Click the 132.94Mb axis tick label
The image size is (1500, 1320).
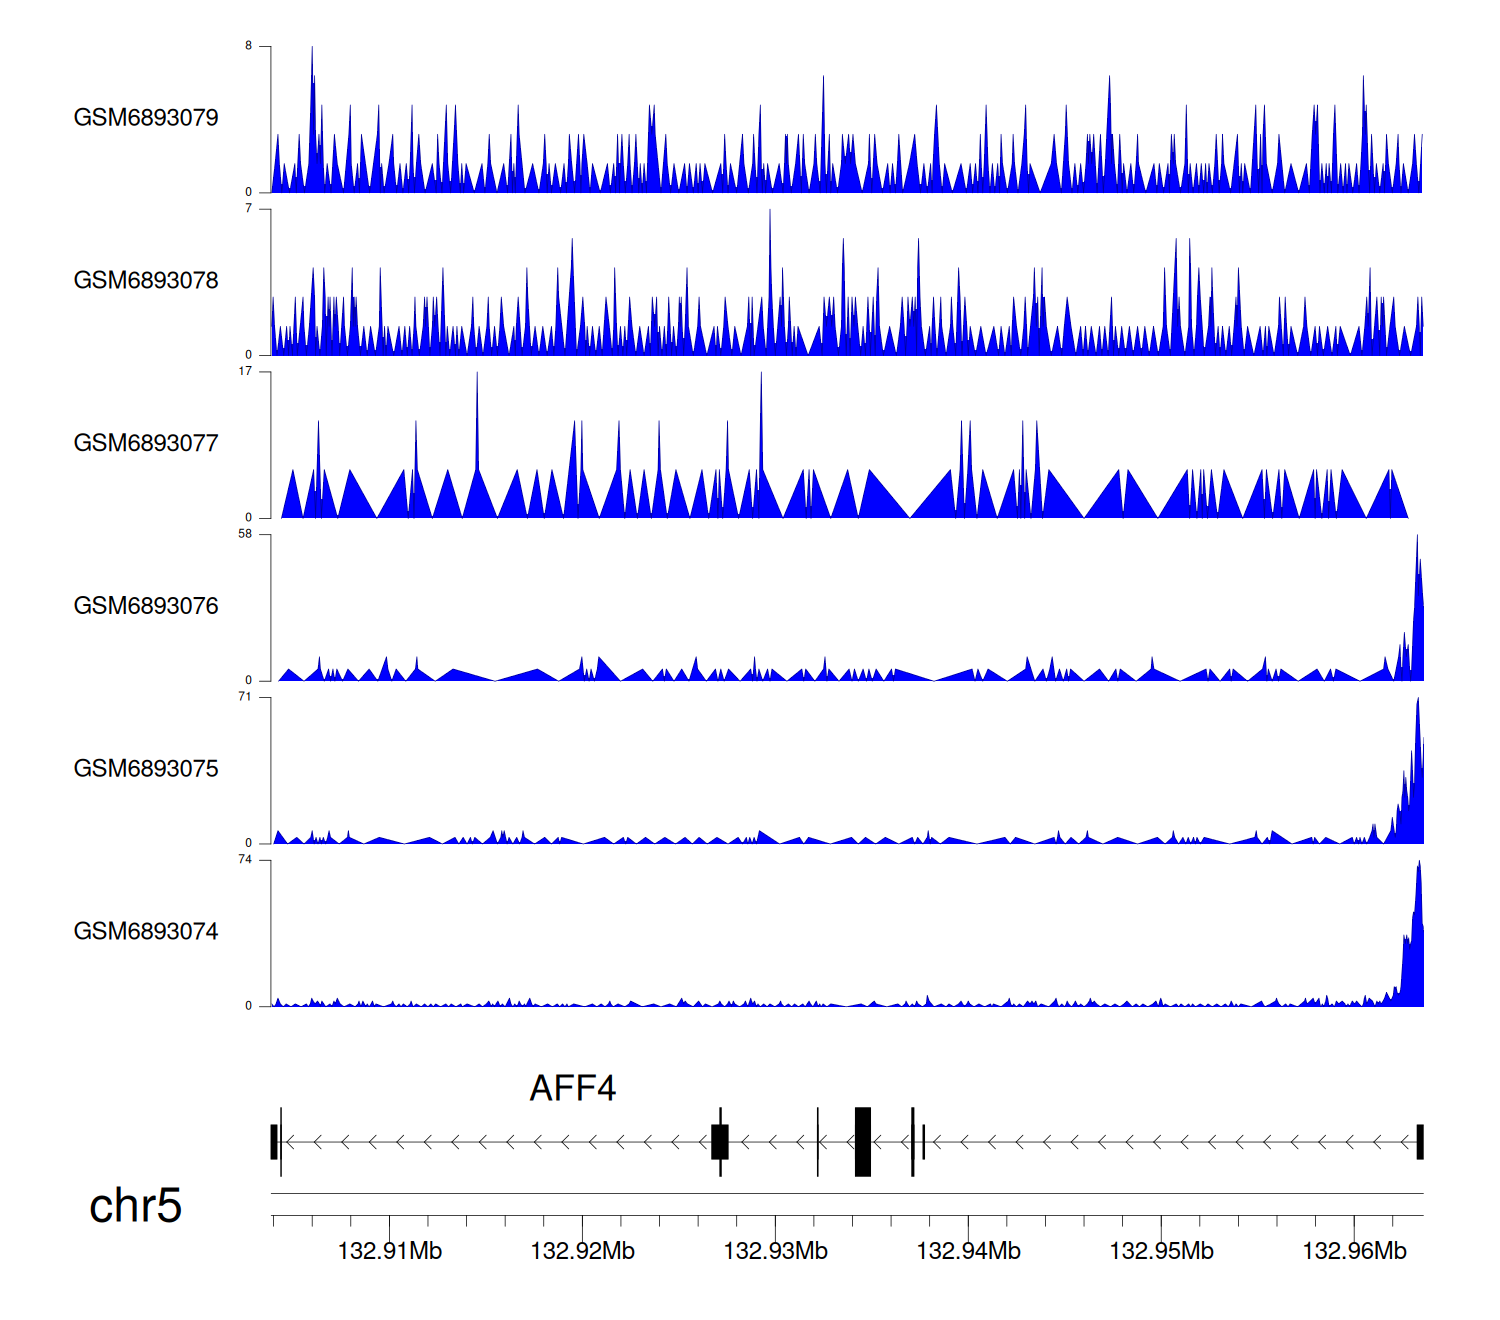point(968,1251)
